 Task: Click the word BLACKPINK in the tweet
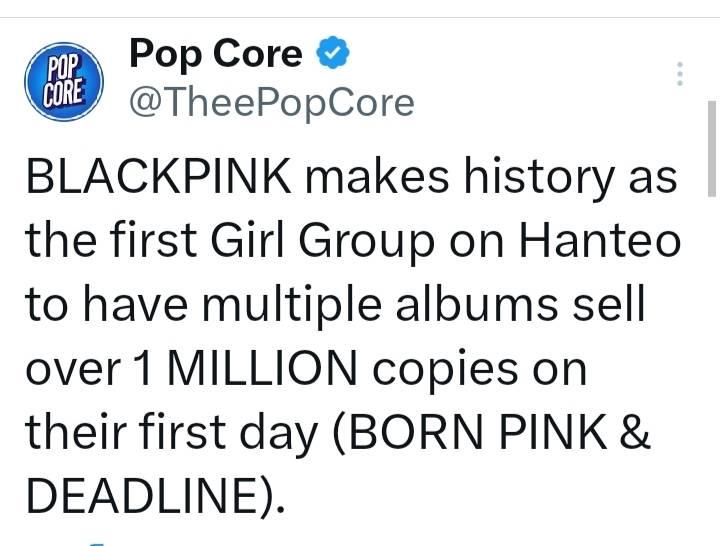pyautogui.click(x=159, y=180)
